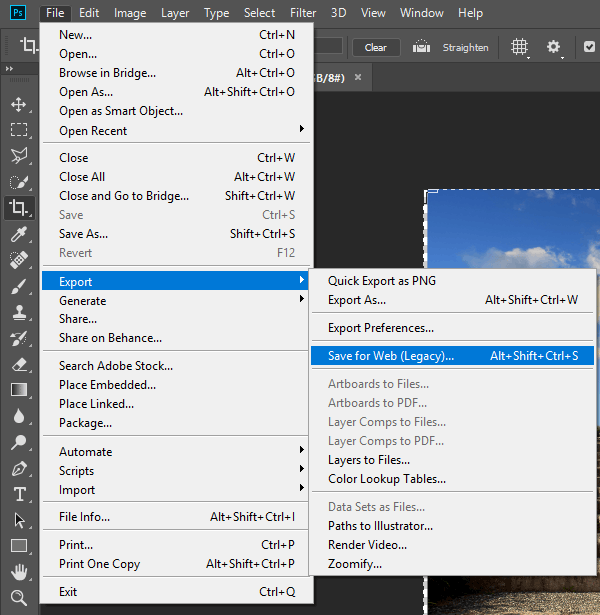Select the Zoom tool

click(18, 598)
